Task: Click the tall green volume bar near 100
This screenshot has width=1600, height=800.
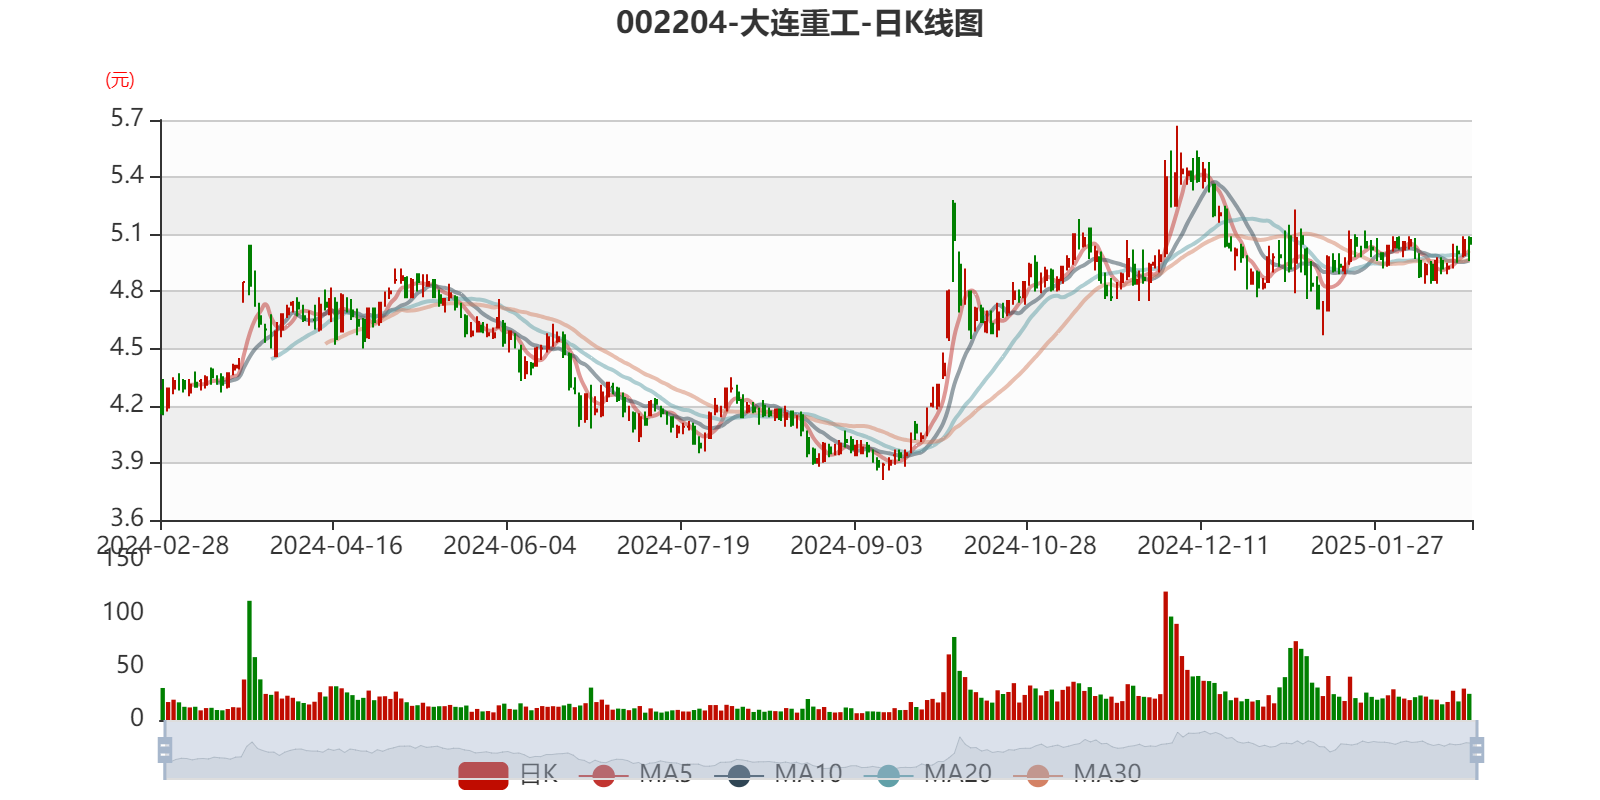Action: click(249, 660)
